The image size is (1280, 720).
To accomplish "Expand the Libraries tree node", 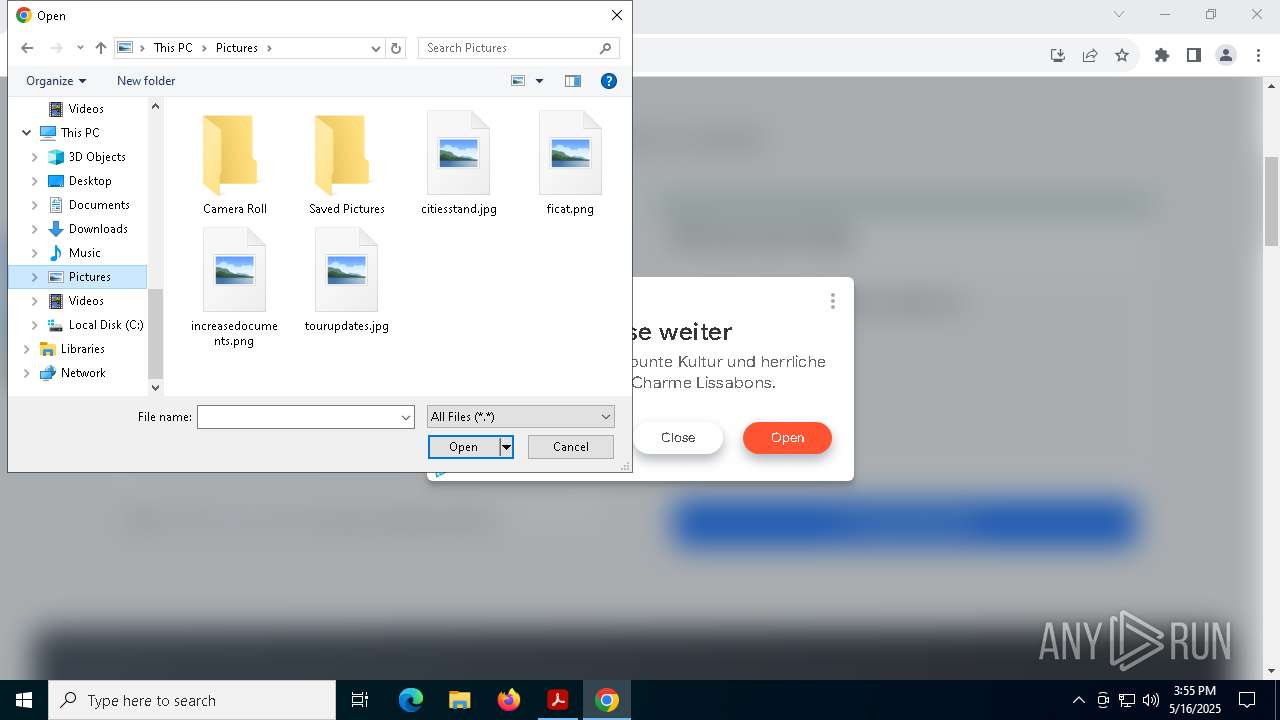I will point(27,349).
